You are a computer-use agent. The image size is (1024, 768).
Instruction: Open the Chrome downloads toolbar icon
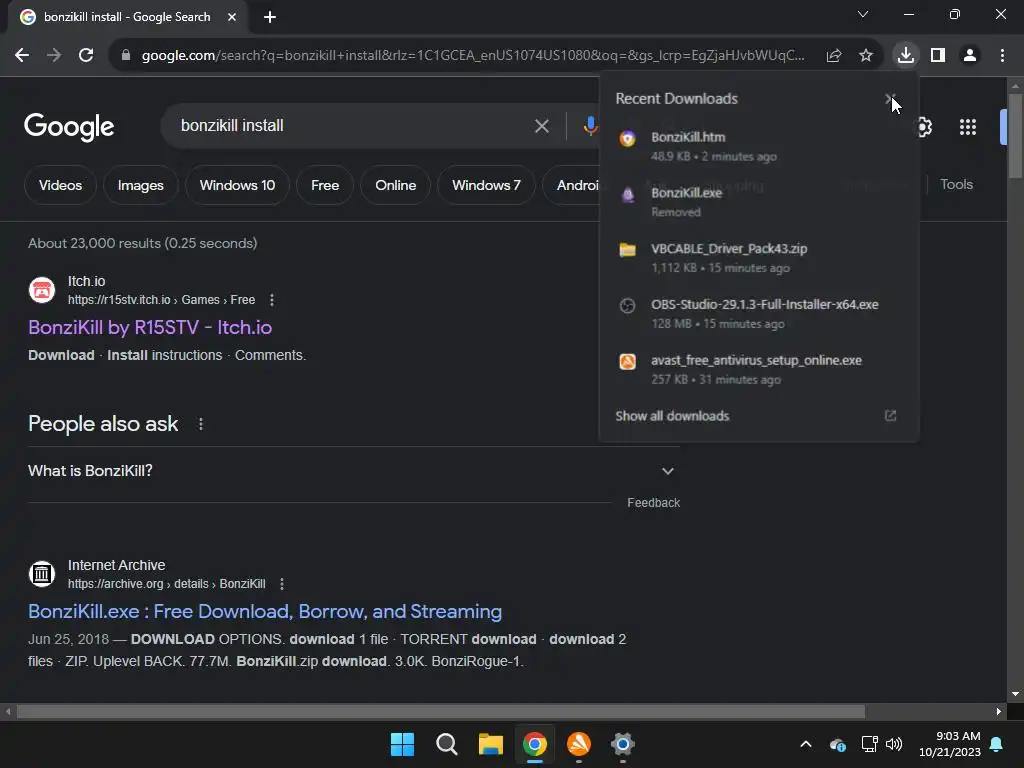click(x=906, y=55)
